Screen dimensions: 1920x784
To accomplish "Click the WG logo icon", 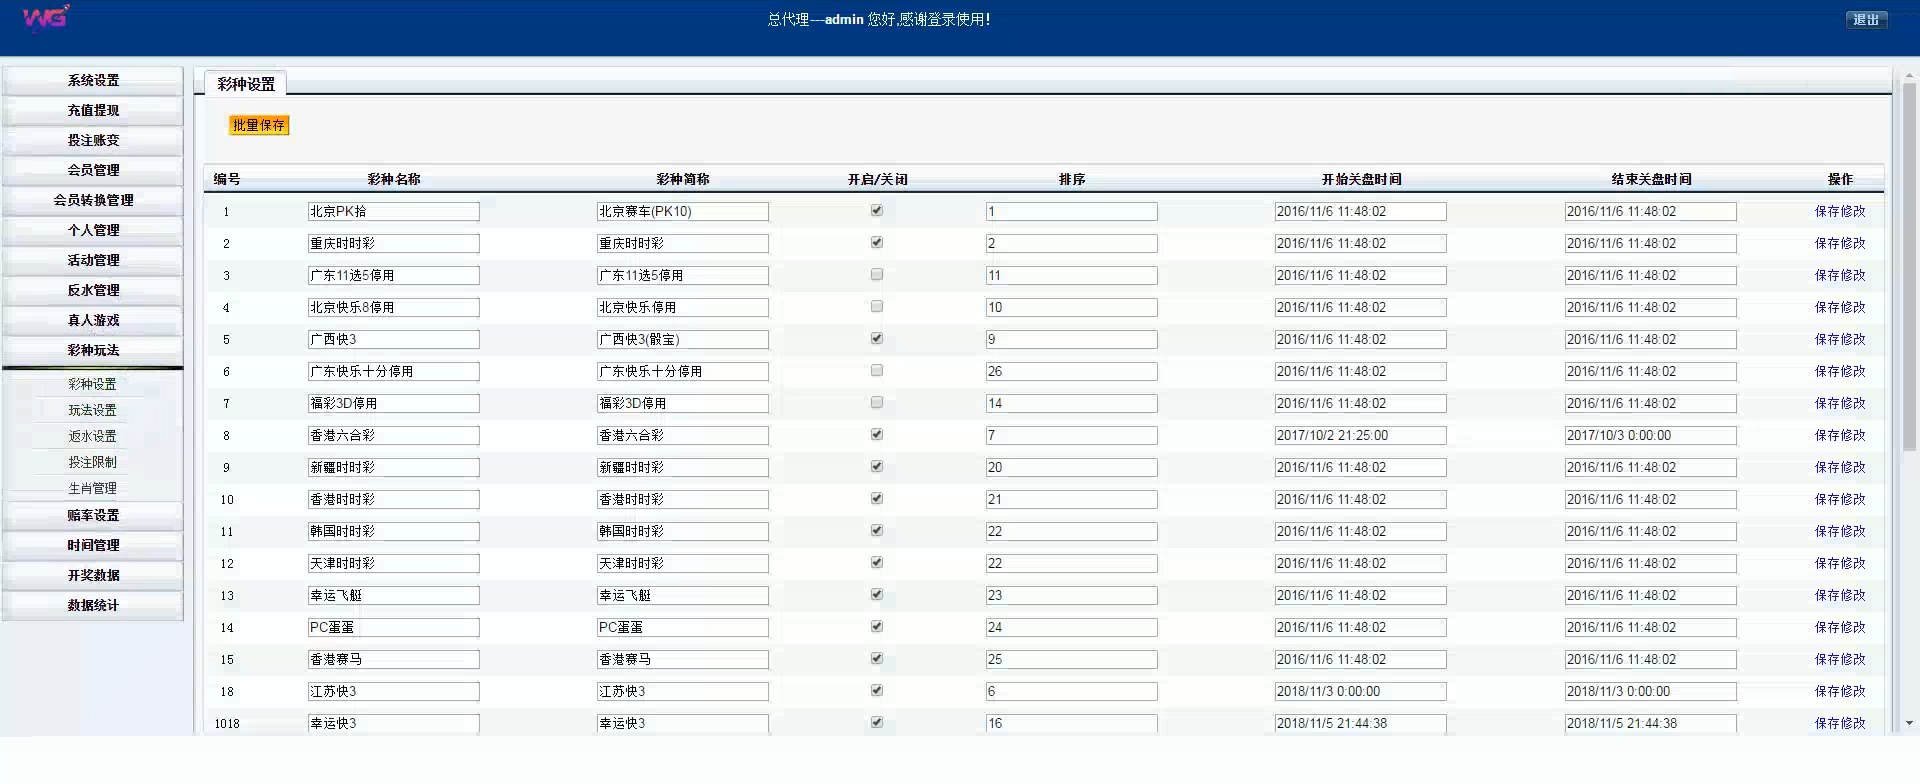I will tap(45, 18).
